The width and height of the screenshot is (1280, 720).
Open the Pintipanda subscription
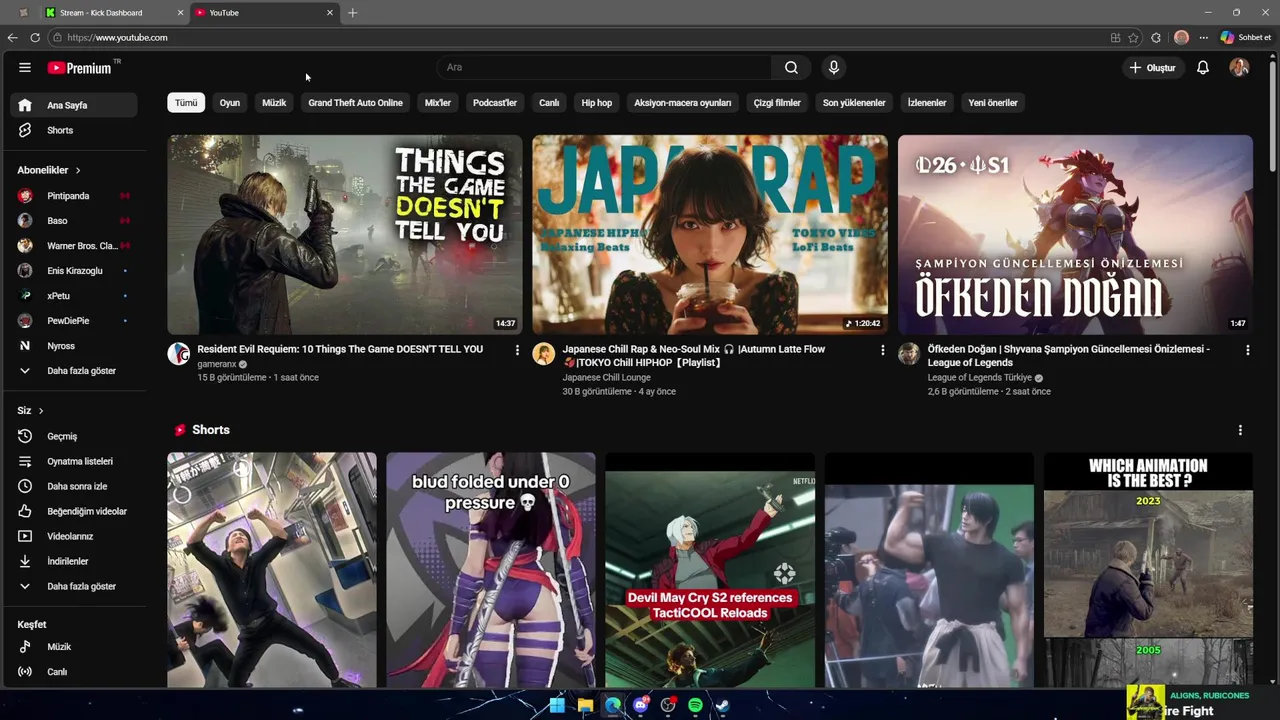point(75,196)
